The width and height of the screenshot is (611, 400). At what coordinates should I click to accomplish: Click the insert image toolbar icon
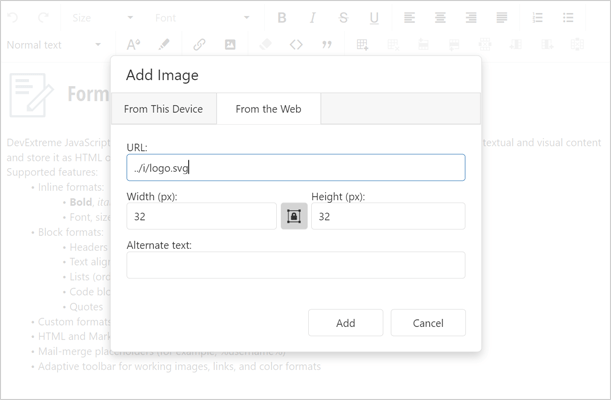point(230,45)
